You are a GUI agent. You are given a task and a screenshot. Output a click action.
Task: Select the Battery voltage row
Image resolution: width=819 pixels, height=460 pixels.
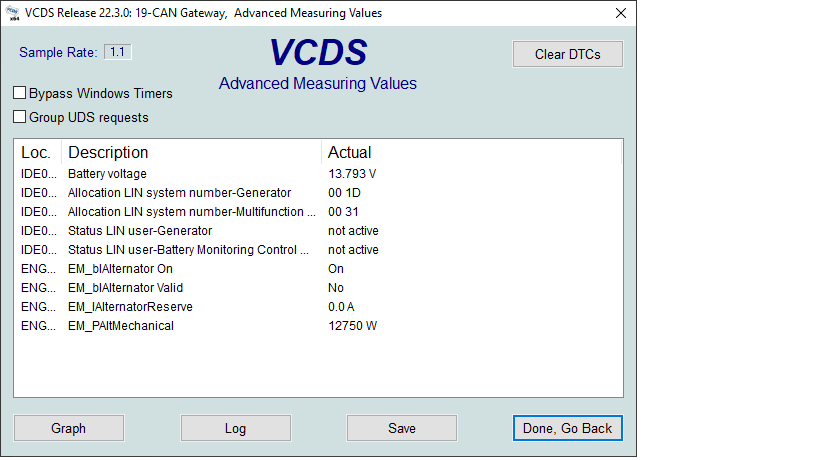[x=318, y=174]
